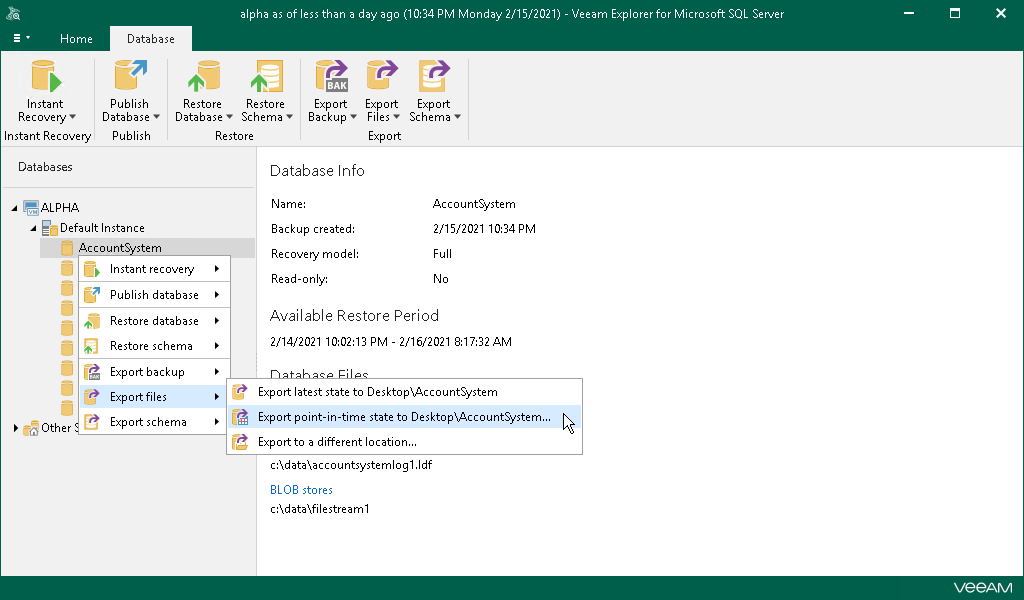Click the Restore database context menu icon

(x=92, y=321)
